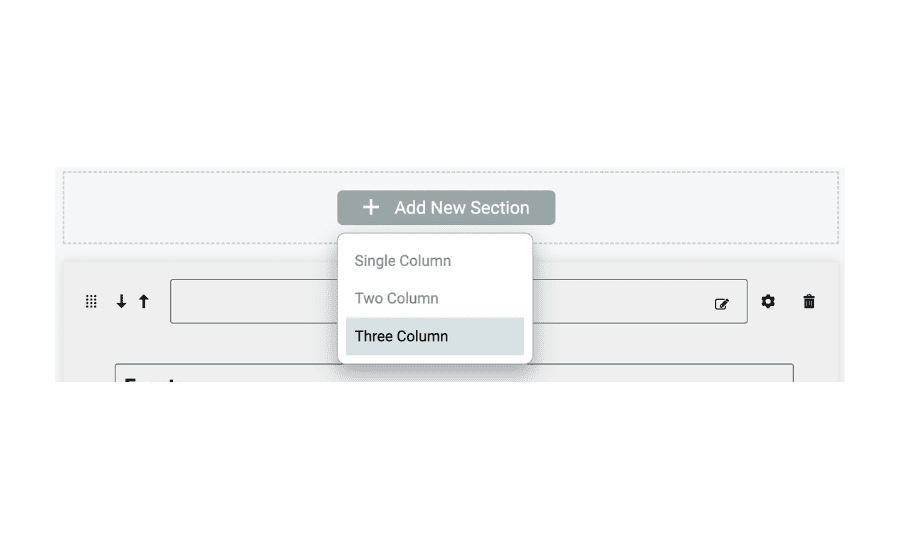Click the plus icon on Add New Section
This screenshot has width=900, height=550.
click(371, 207)
